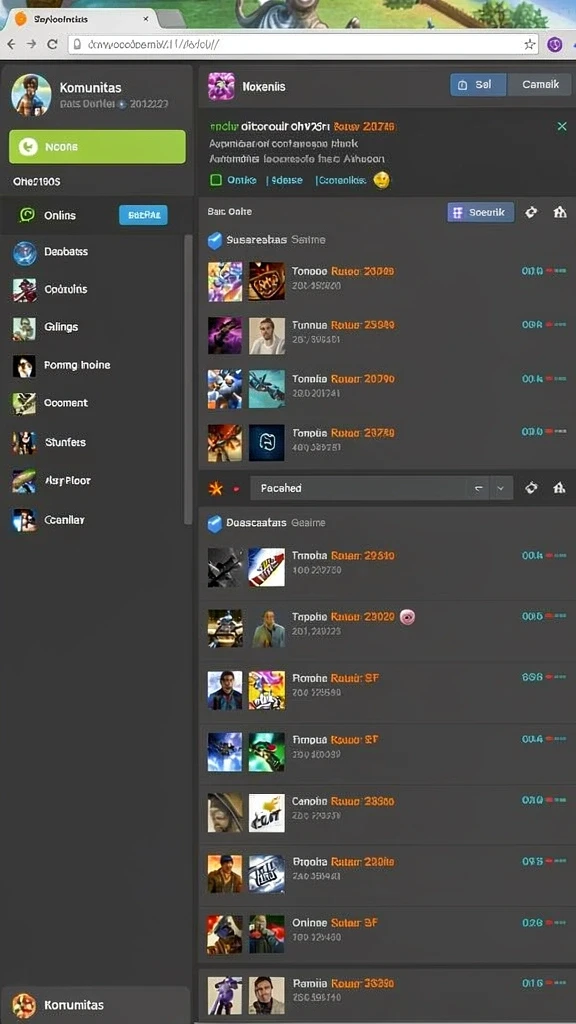Open the Pacahed combo box

tap(382, 488)
